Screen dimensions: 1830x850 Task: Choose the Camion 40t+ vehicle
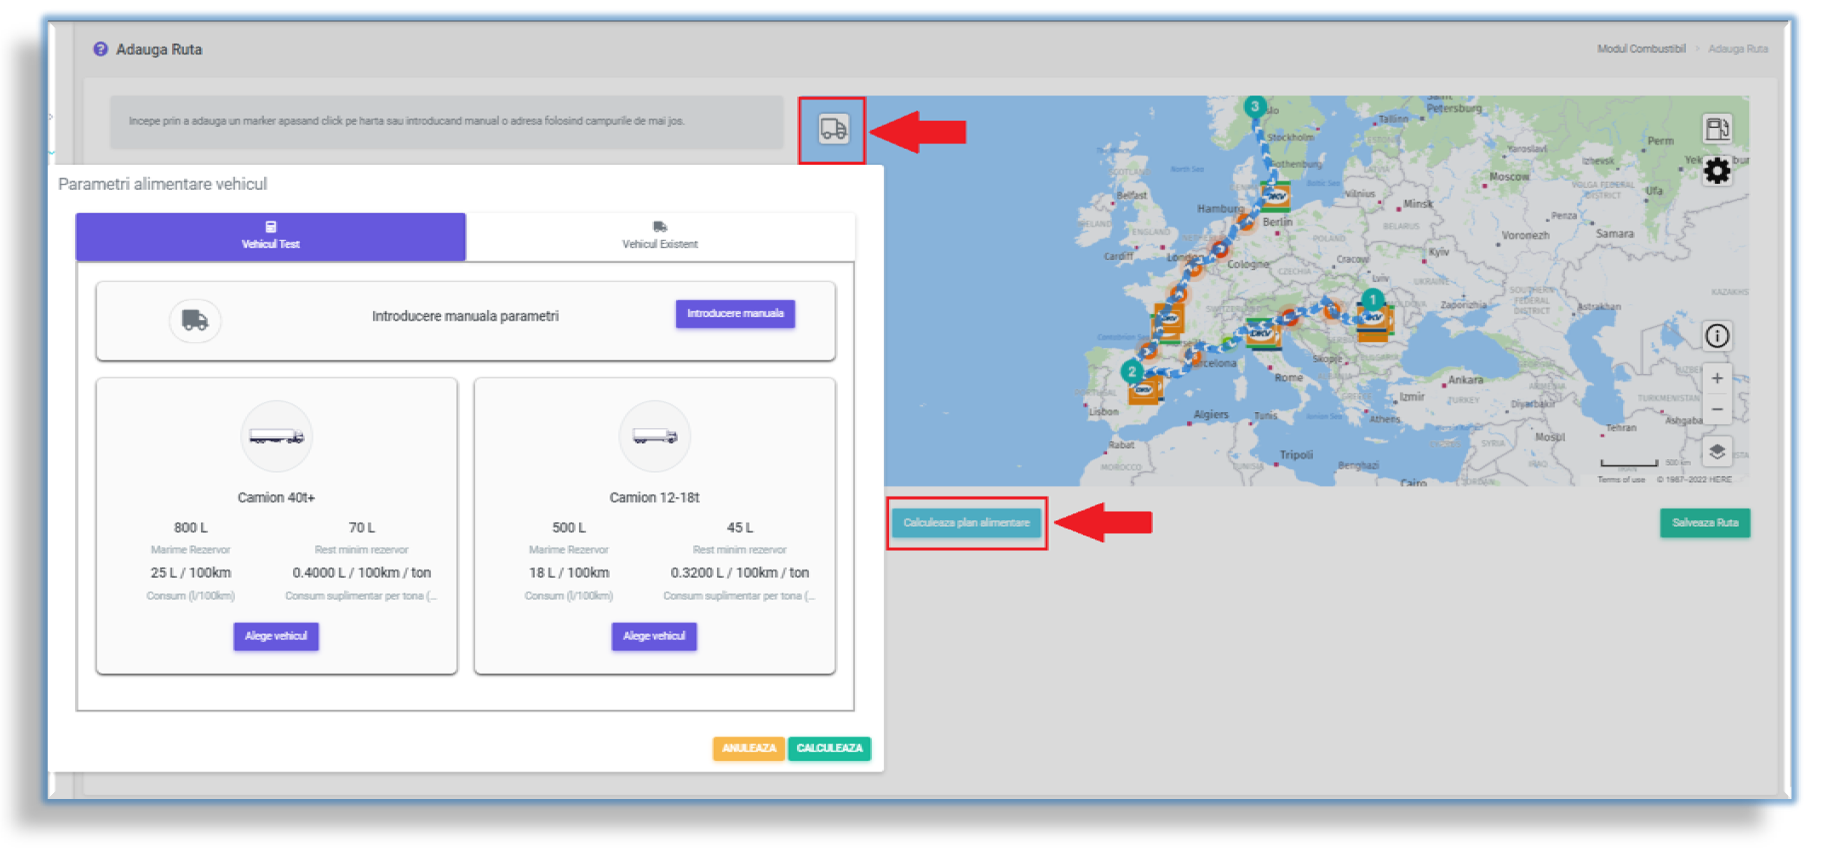point(276,636)
